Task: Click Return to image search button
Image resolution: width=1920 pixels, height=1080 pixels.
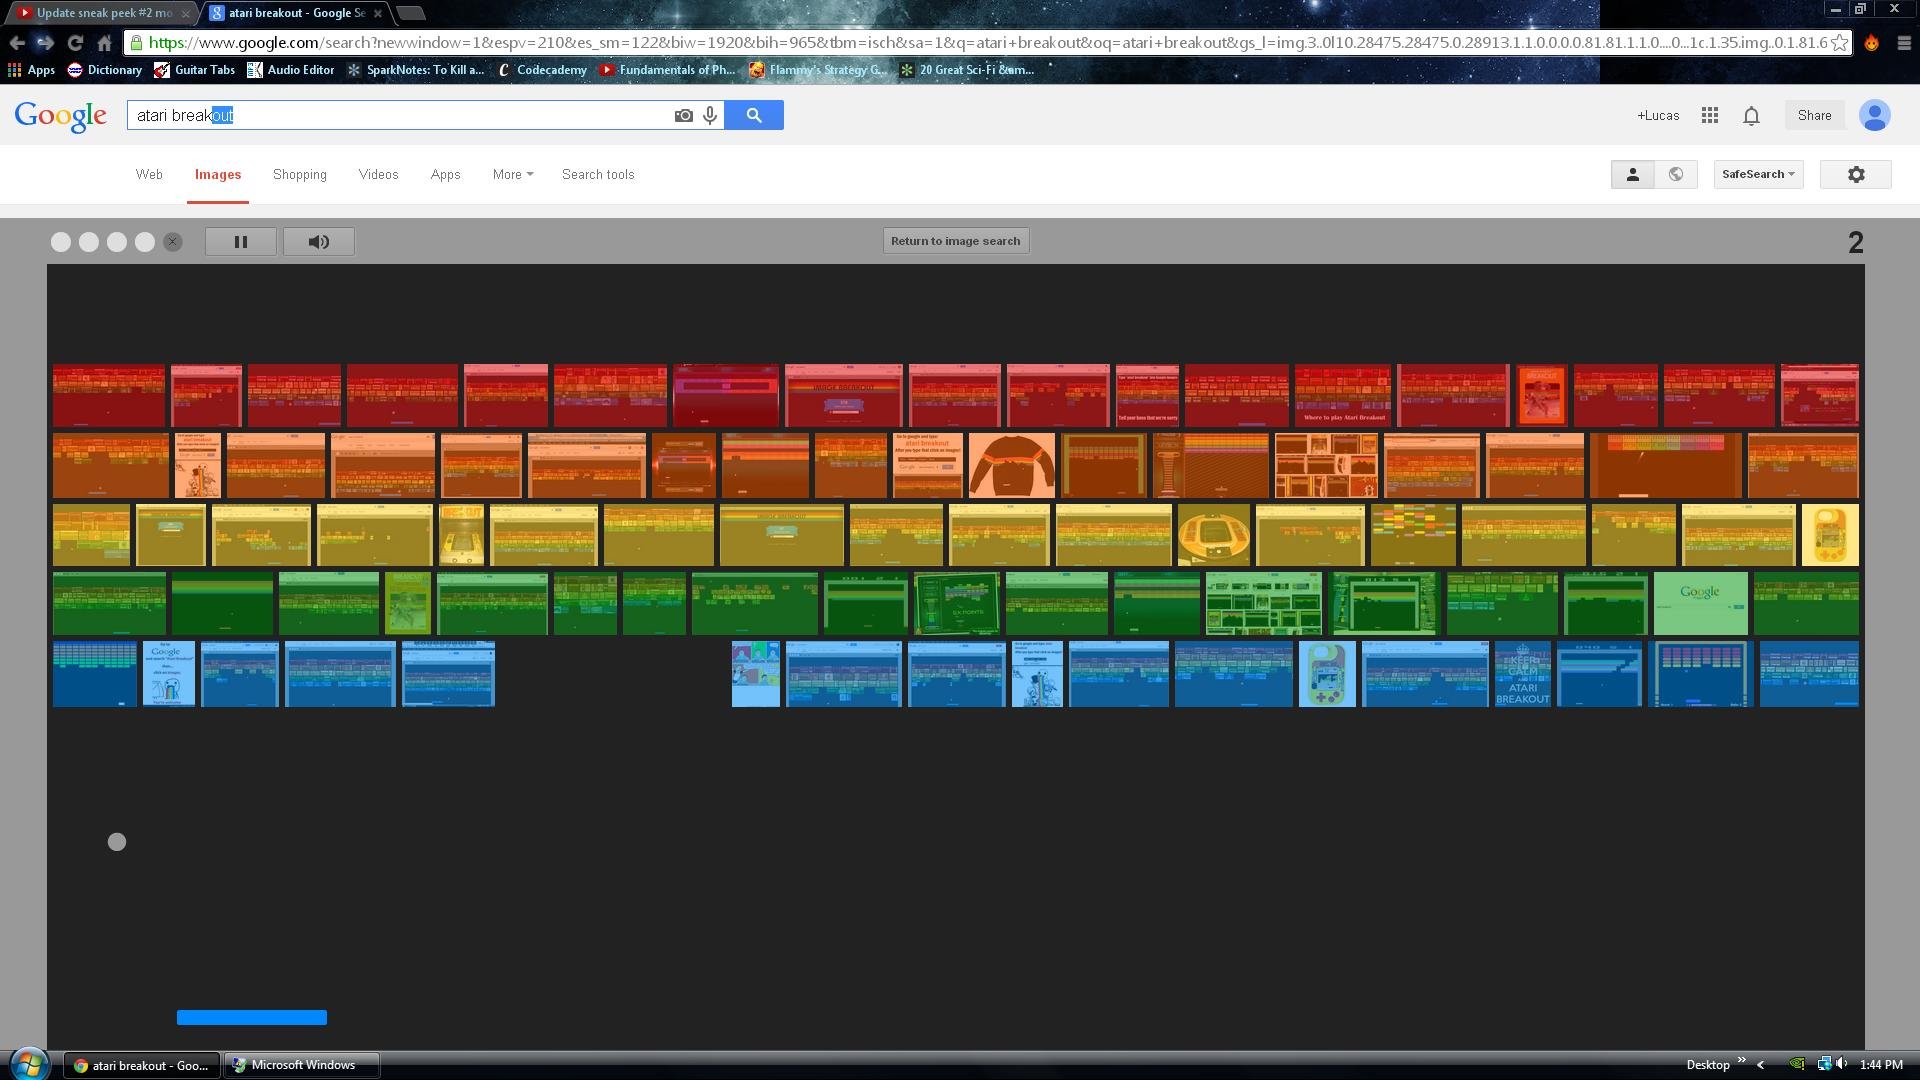Action: click(956, 241)
